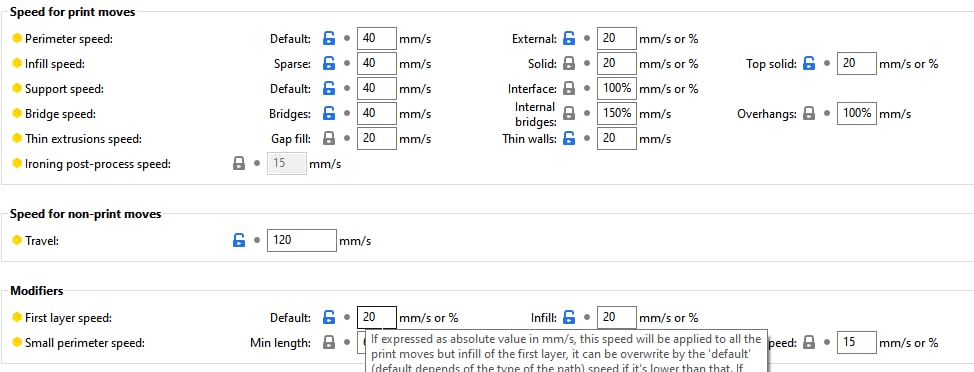Select the First layer speed Default field
This screenshot has width=974, height=372.
(377, 317)
